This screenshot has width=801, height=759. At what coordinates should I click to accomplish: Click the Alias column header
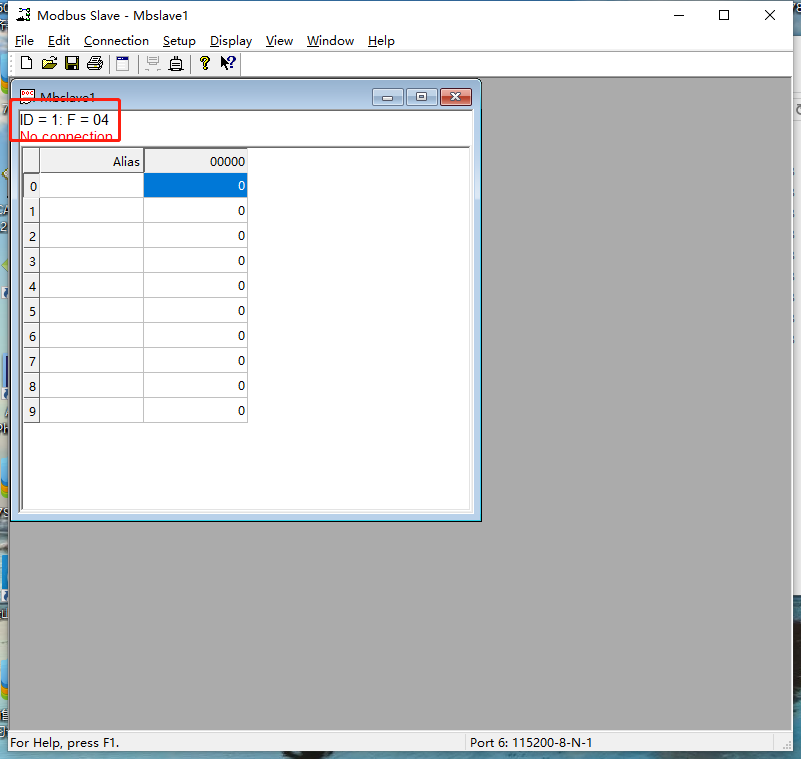coord(92,161)
